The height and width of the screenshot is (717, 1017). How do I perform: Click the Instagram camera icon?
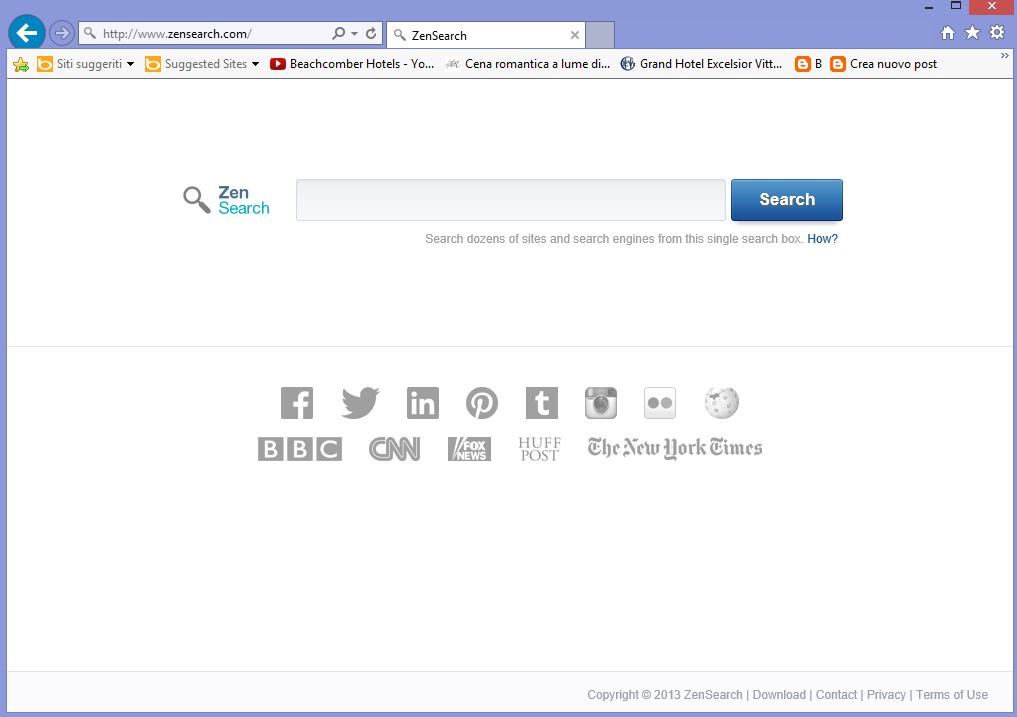click(x=601, y=403)
